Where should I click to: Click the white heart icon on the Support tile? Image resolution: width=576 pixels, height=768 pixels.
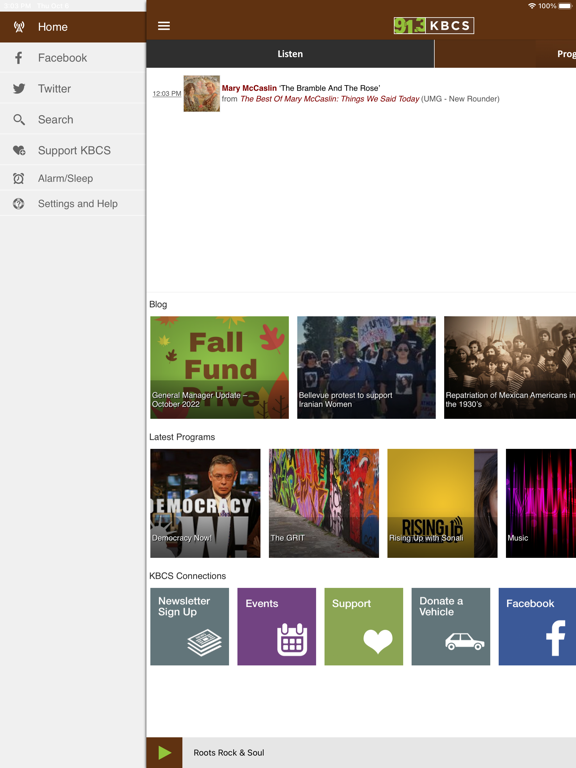click(378, 641)
